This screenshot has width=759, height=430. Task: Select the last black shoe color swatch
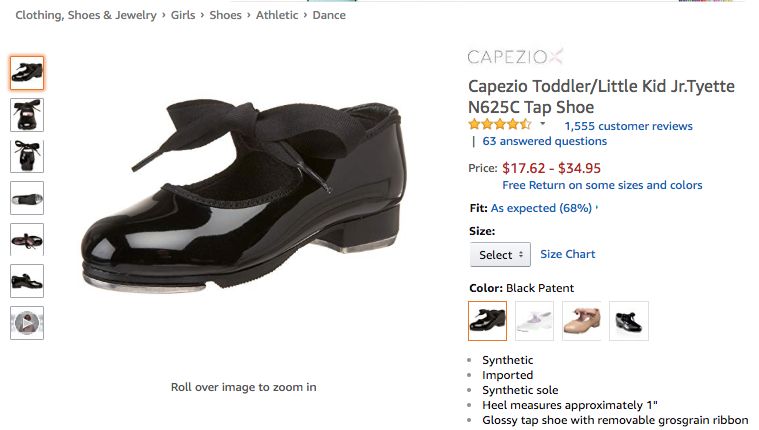click(x=629, y=320)
